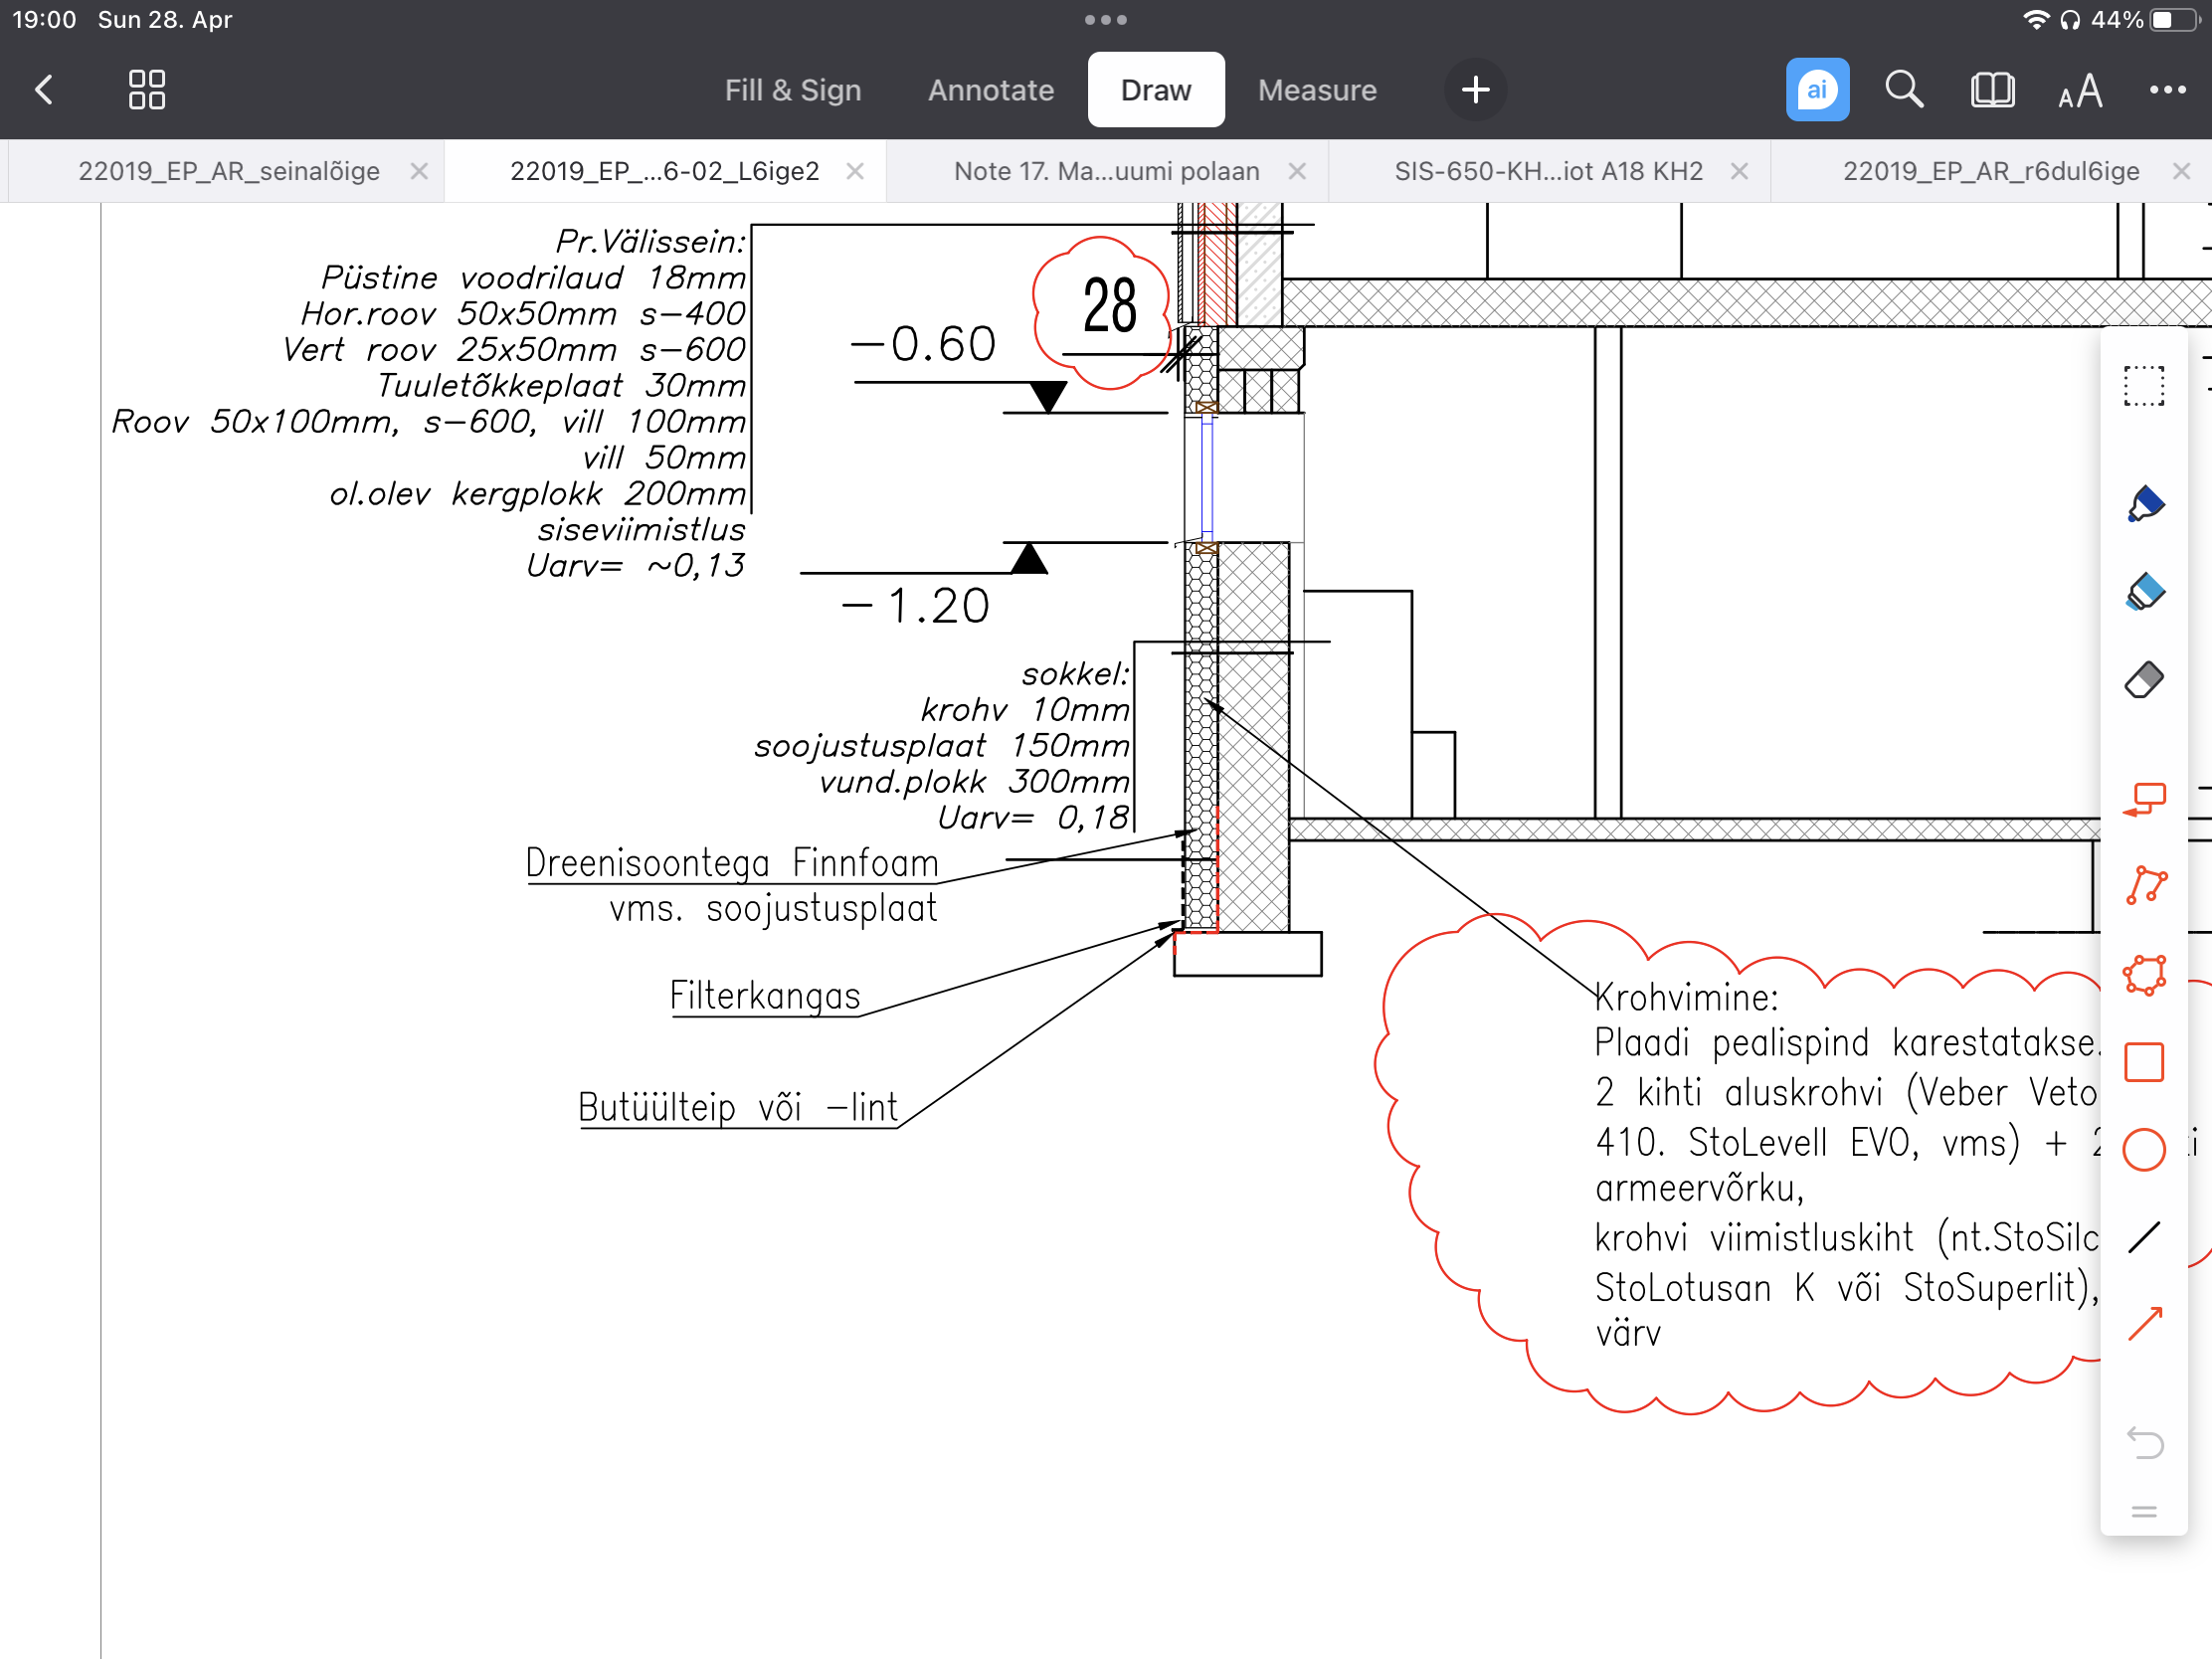Switch to the Measure mode tab

(x=1316, y=90)
